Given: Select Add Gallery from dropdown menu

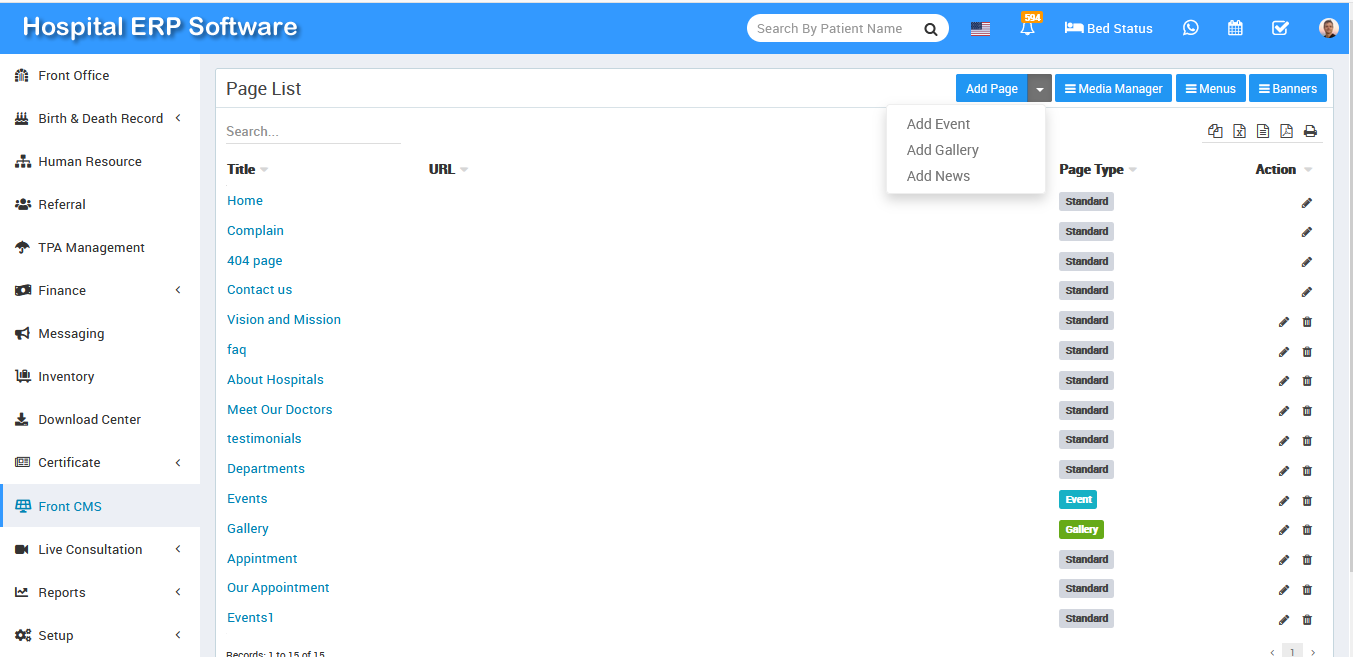Looking at the screenshot, I should (942, 150).
